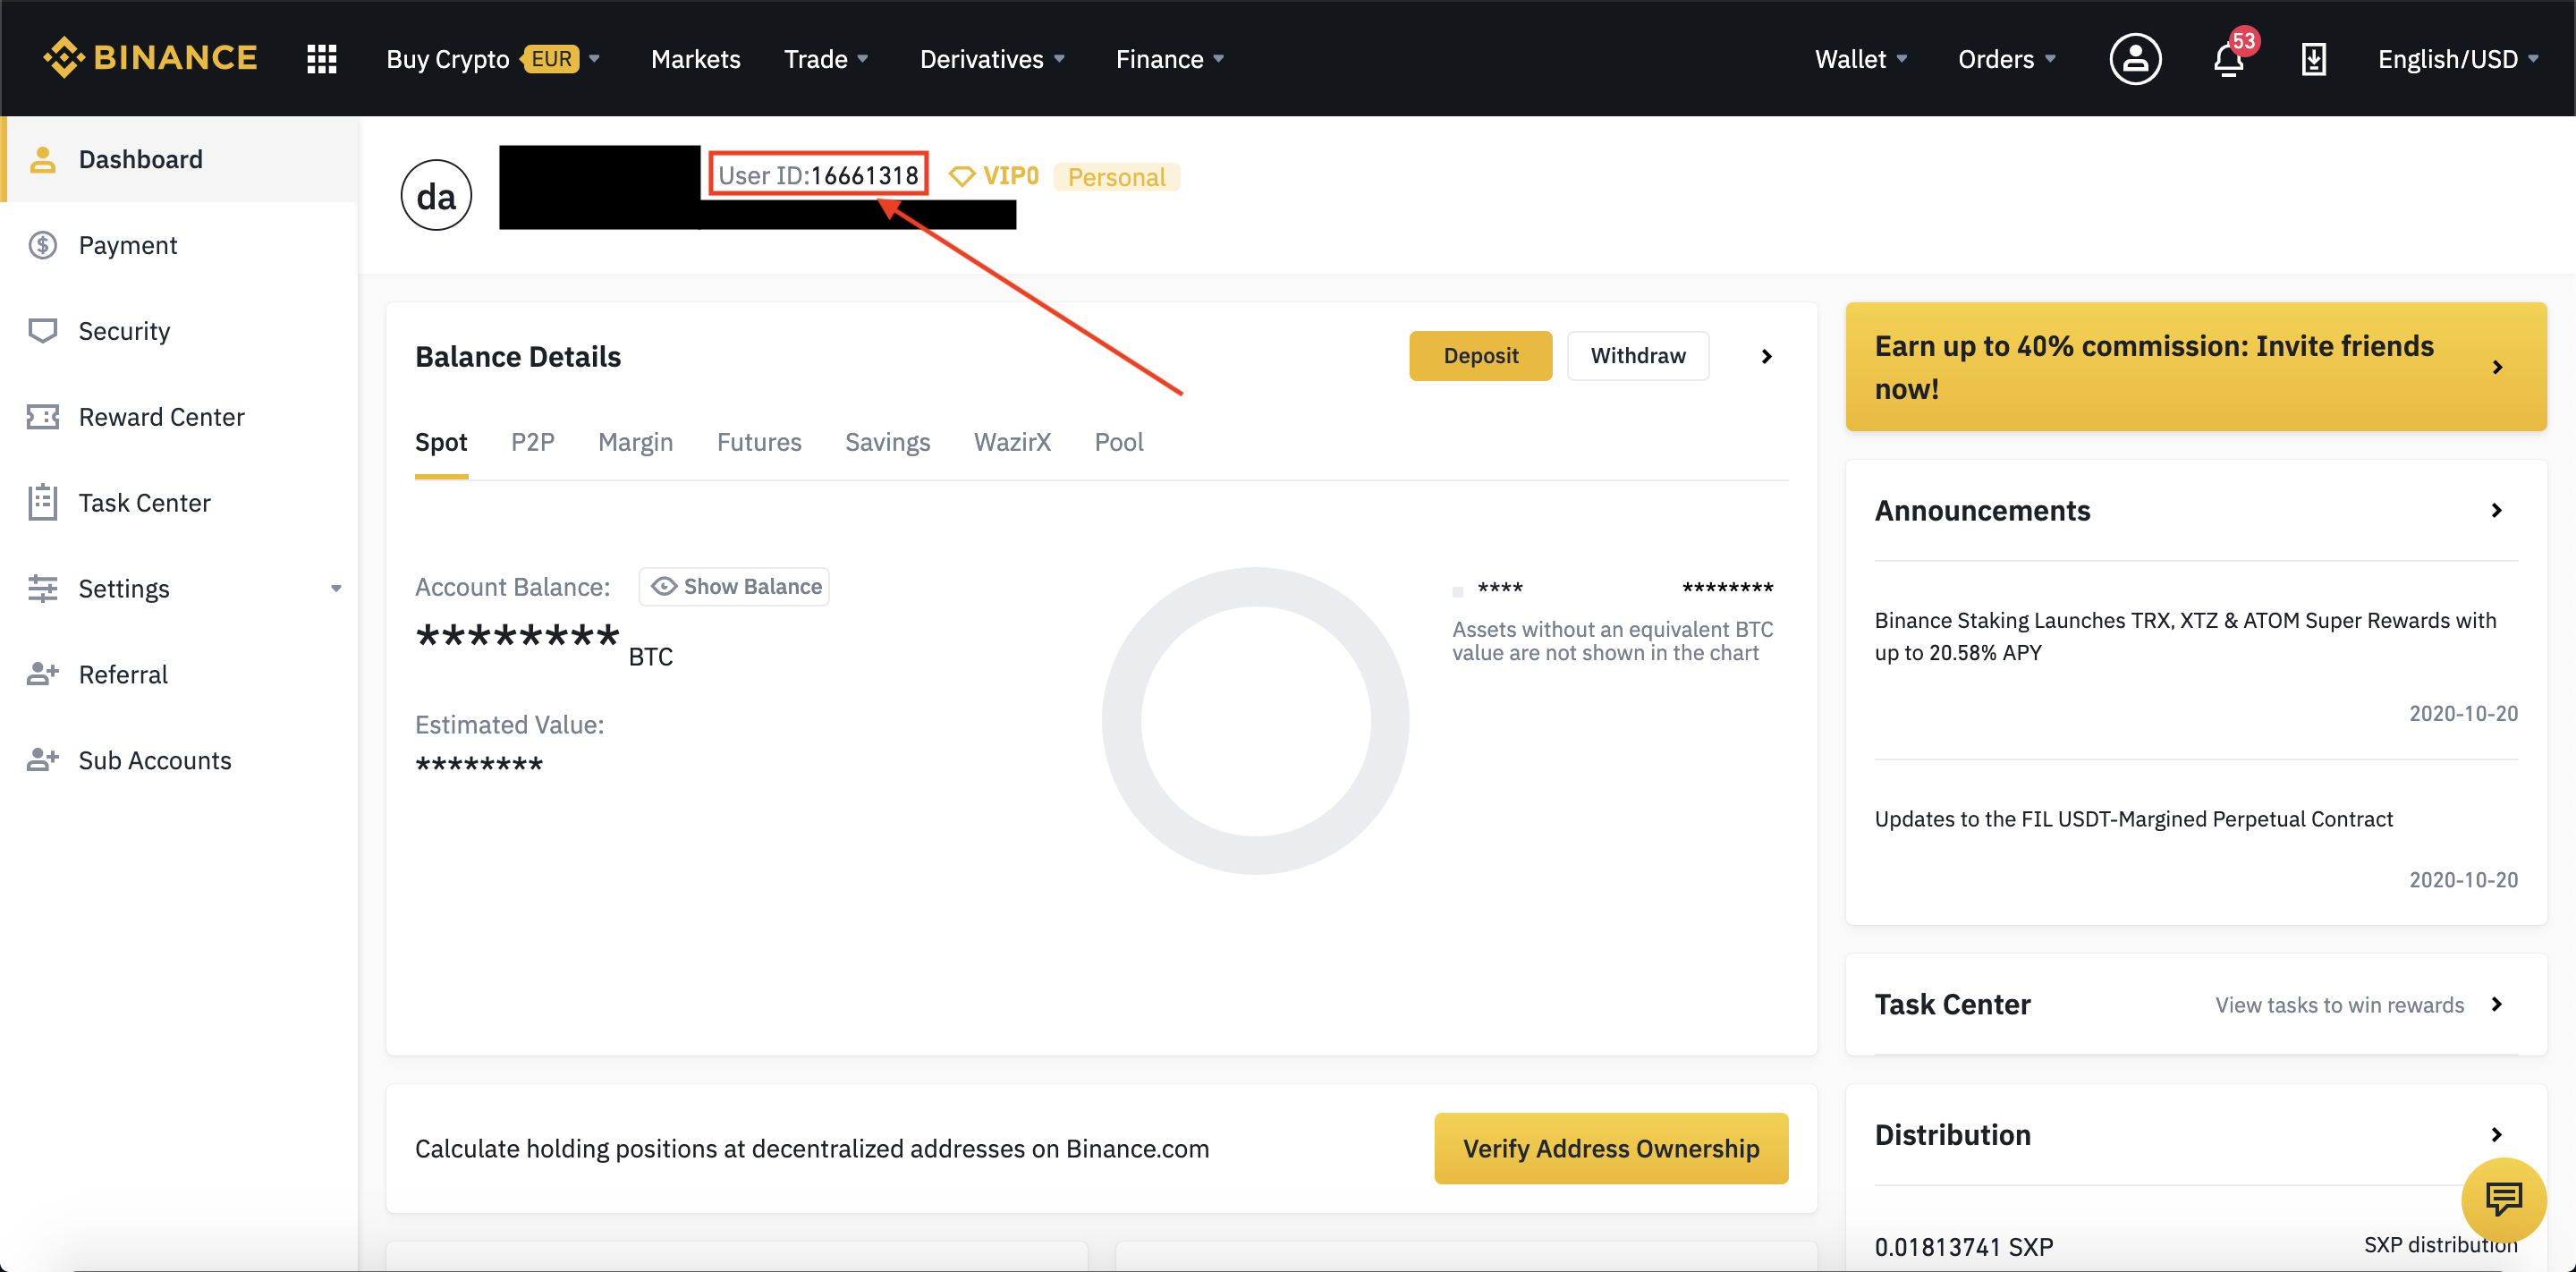Screen dimensions: 2576x1272
Task: Open the grid/apps menu icon
Action: (320, 59)
